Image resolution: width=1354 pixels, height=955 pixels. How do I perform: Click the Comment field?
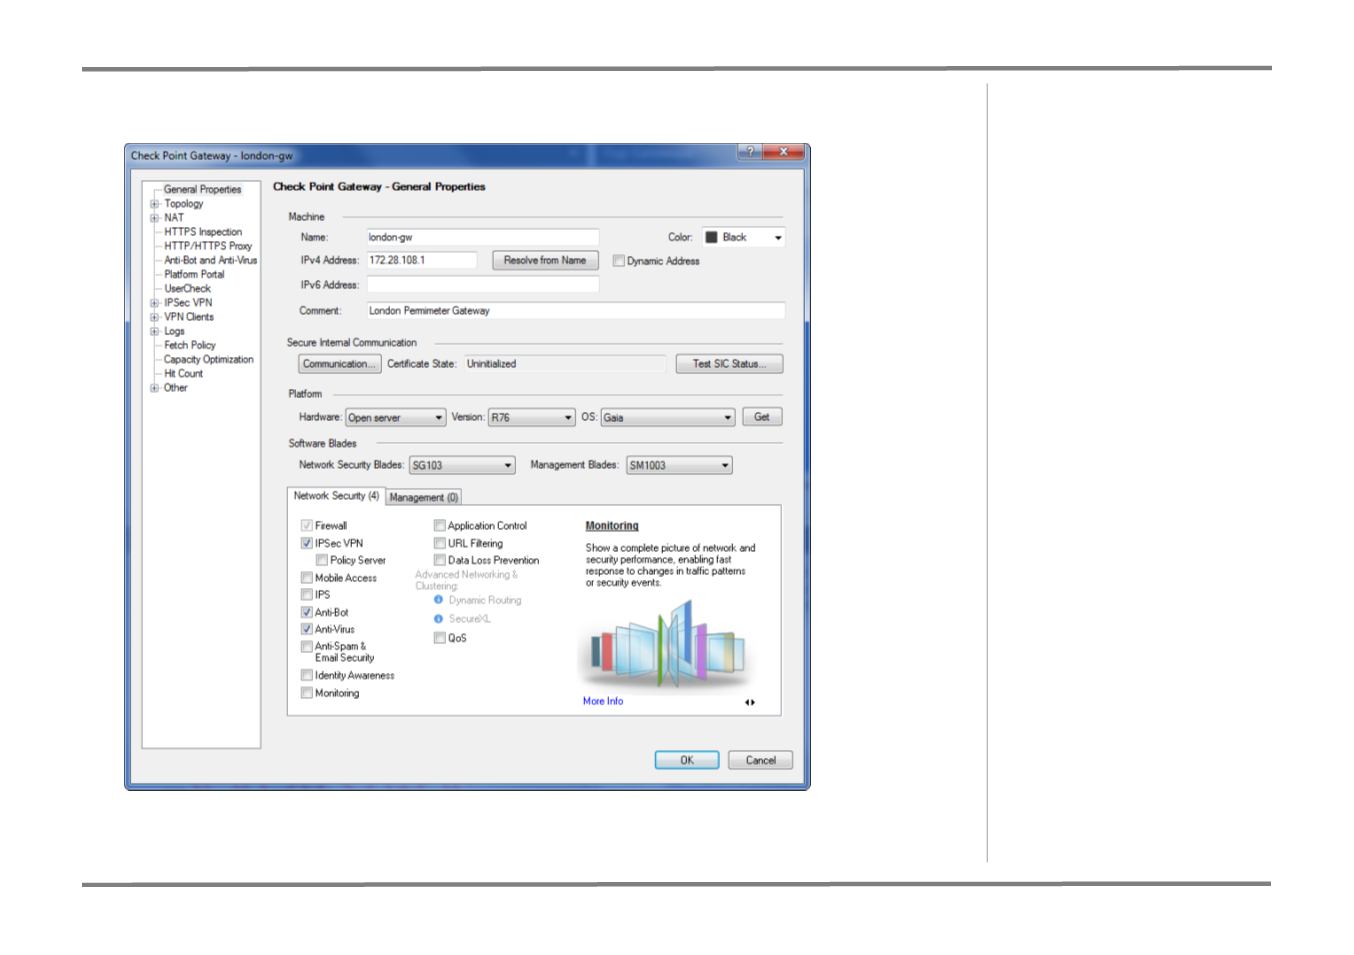pos(575,311)
